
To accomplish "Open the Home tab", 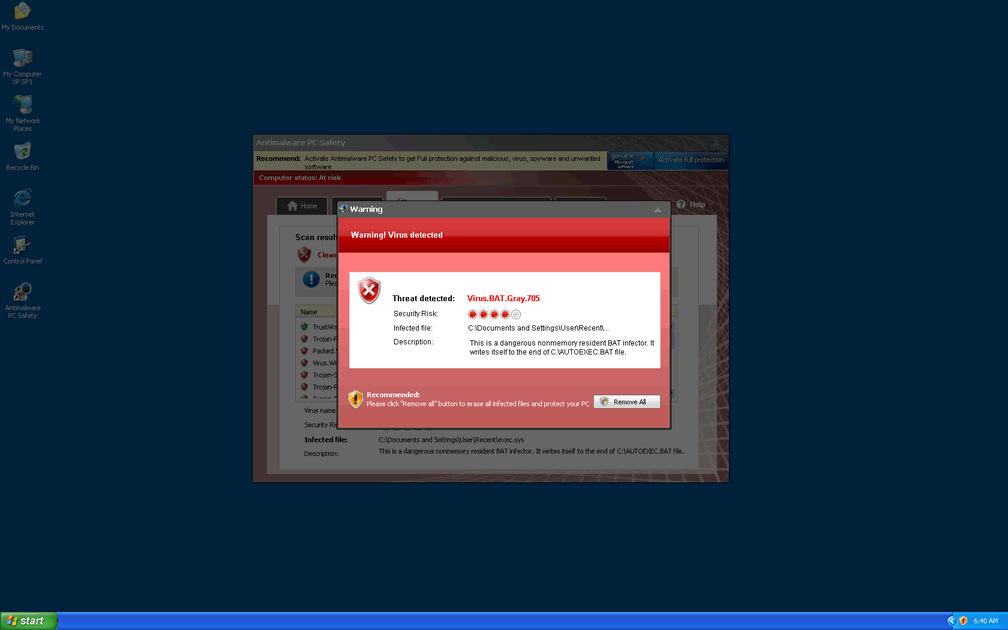I will click(x=302, y=206).
